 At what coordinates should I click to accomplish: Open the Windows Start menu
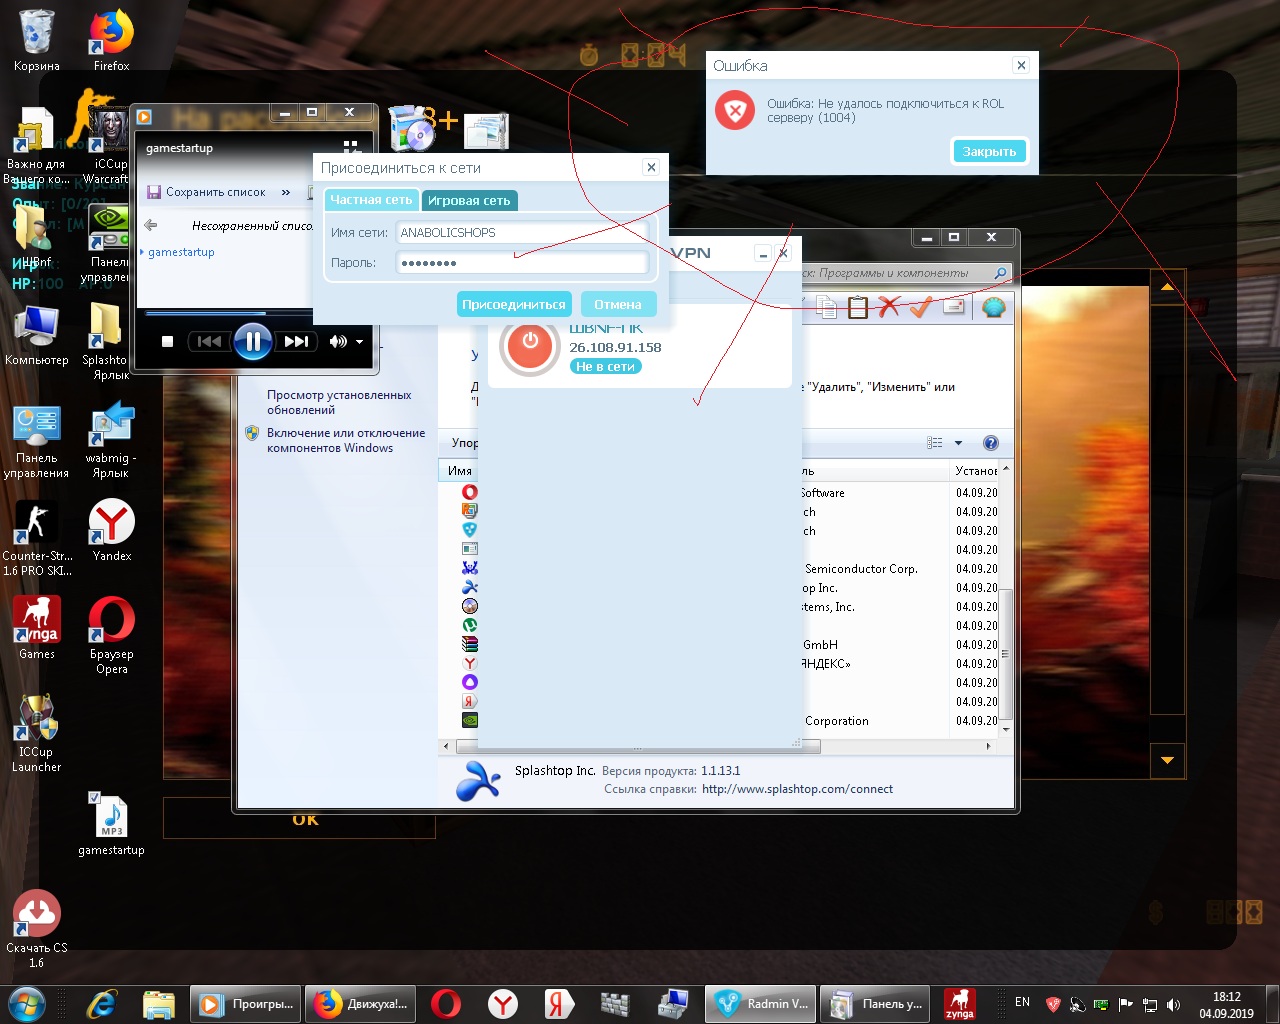point(27,1003)
